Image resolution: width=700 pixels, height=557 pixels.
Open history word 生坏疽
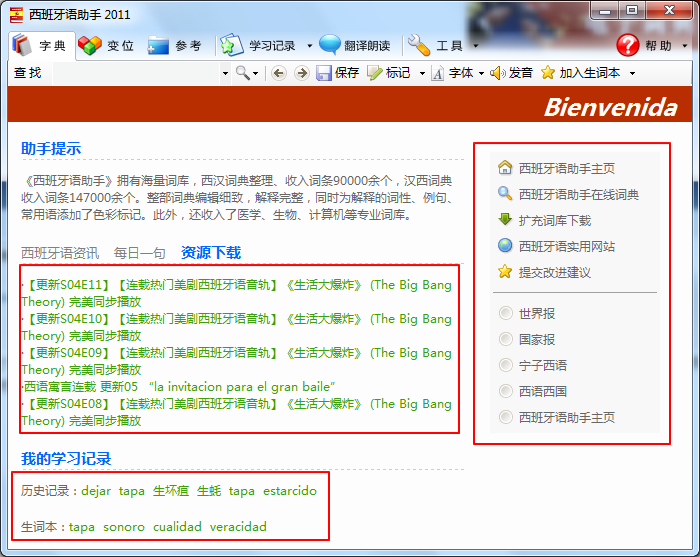tap(171, 491)
